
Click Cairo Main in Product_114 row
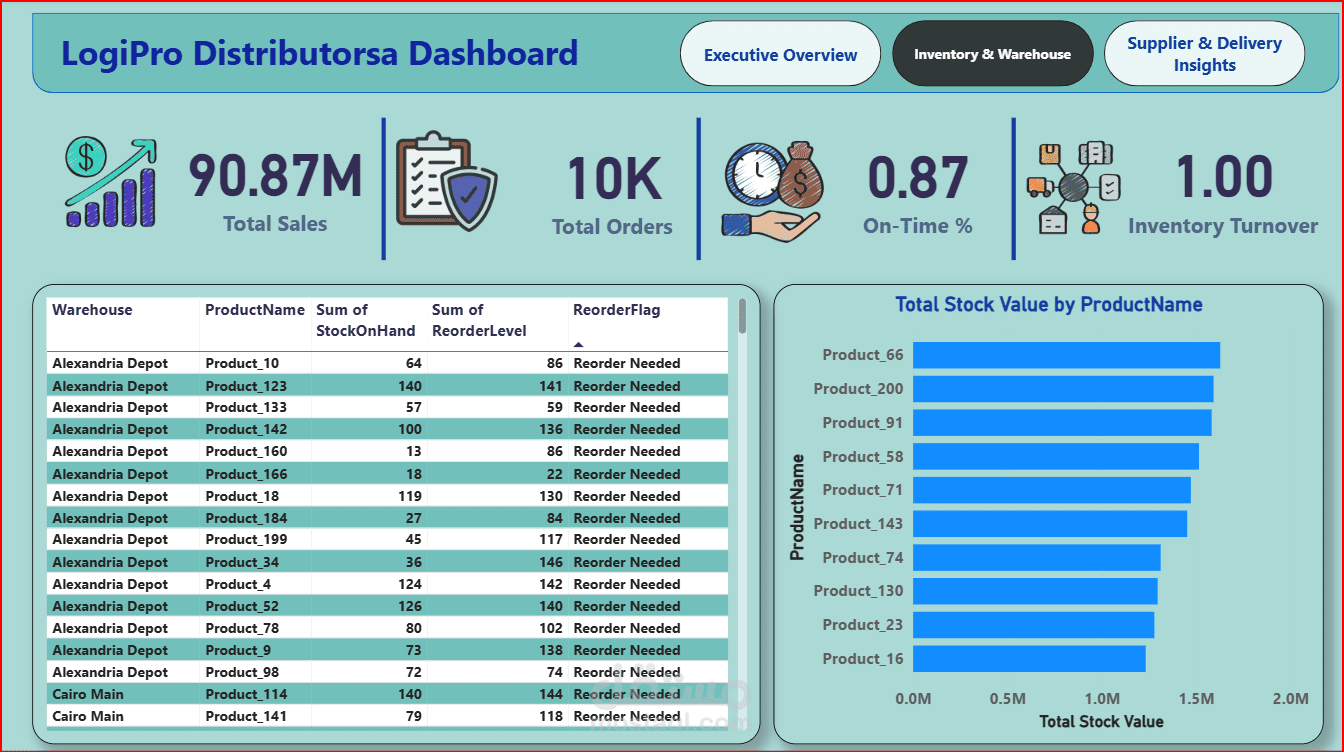[x=88, y=694]
